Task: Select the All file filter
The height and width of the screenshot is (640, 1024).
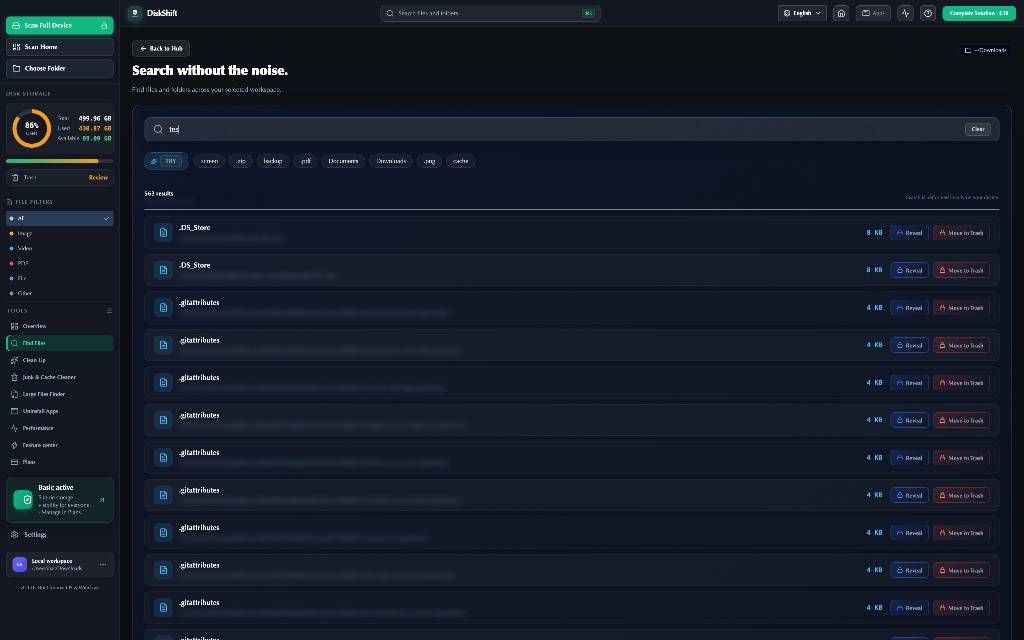Action: coord(59,218)
